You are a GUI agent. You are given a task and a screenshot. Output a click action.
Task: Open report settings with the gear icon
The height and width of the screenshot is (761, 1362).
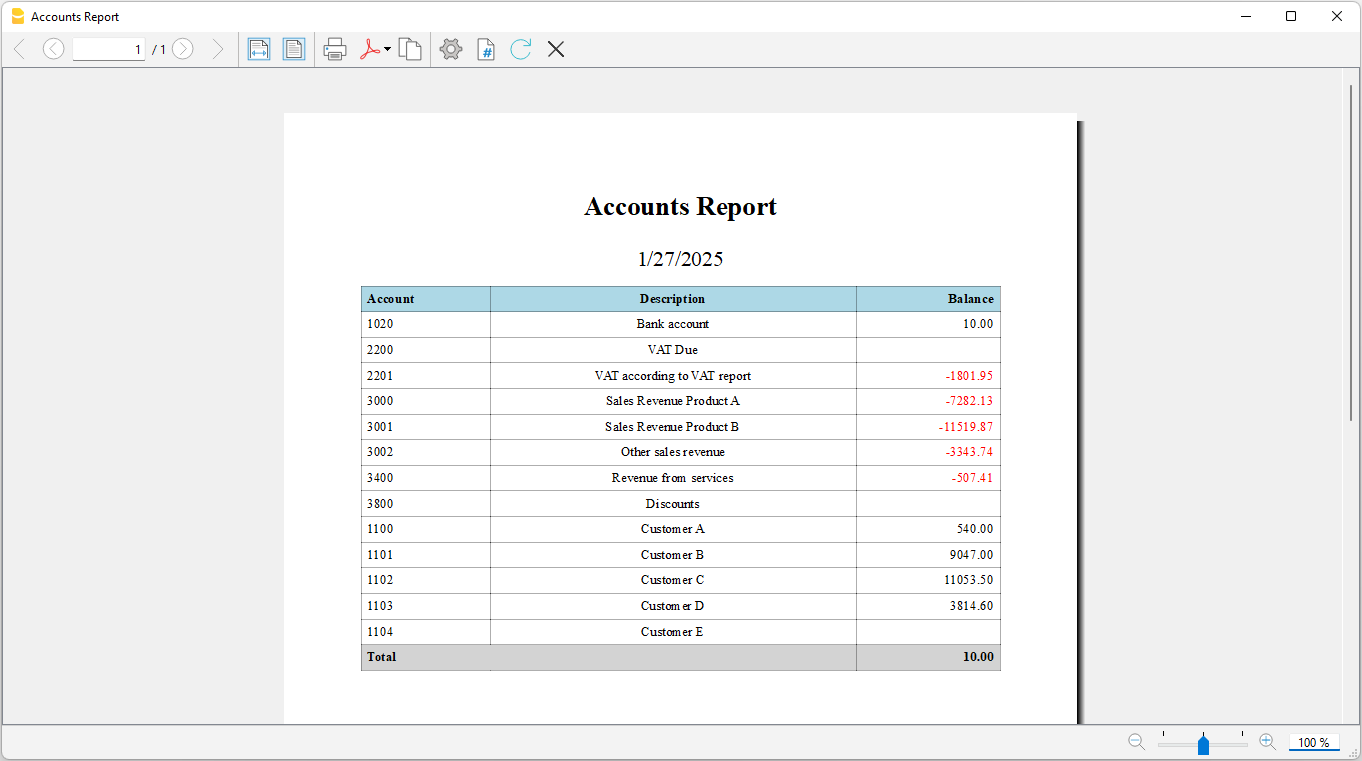[x=450, y=48]
